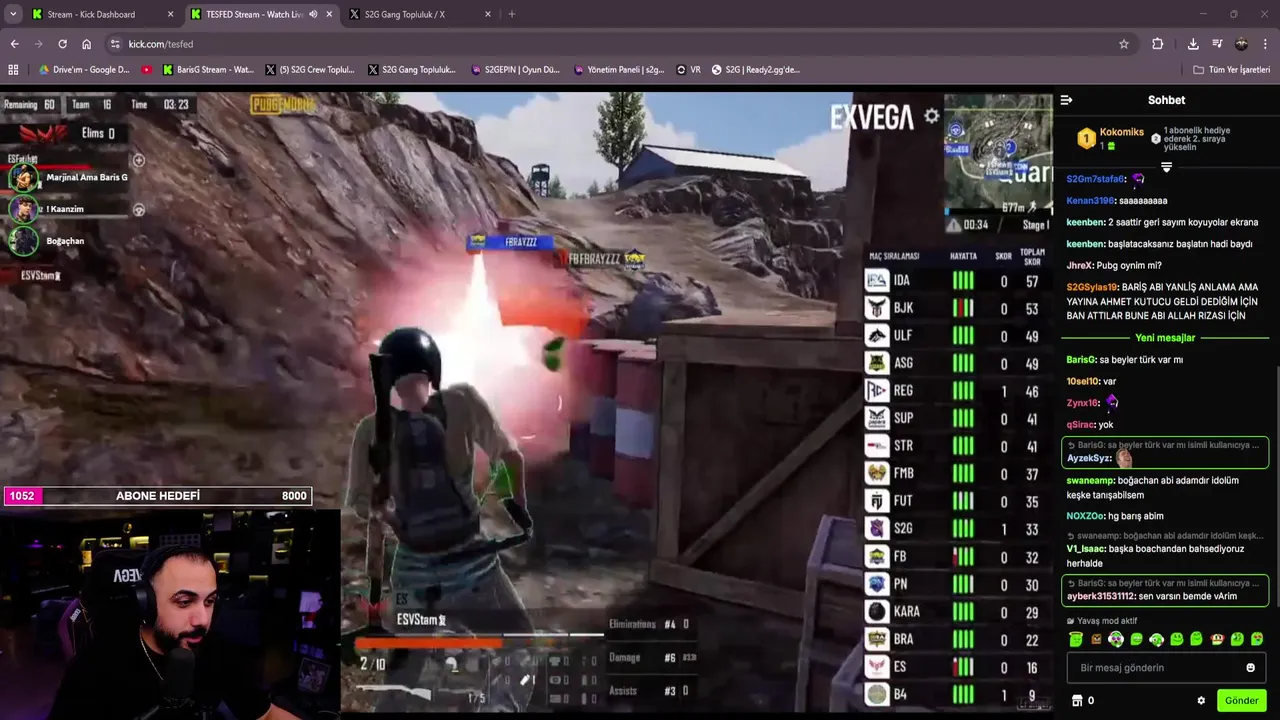
Task: Close the S2G Gang Topluluk / X tab
Action: pyautogui.click(x=488, y=14)
